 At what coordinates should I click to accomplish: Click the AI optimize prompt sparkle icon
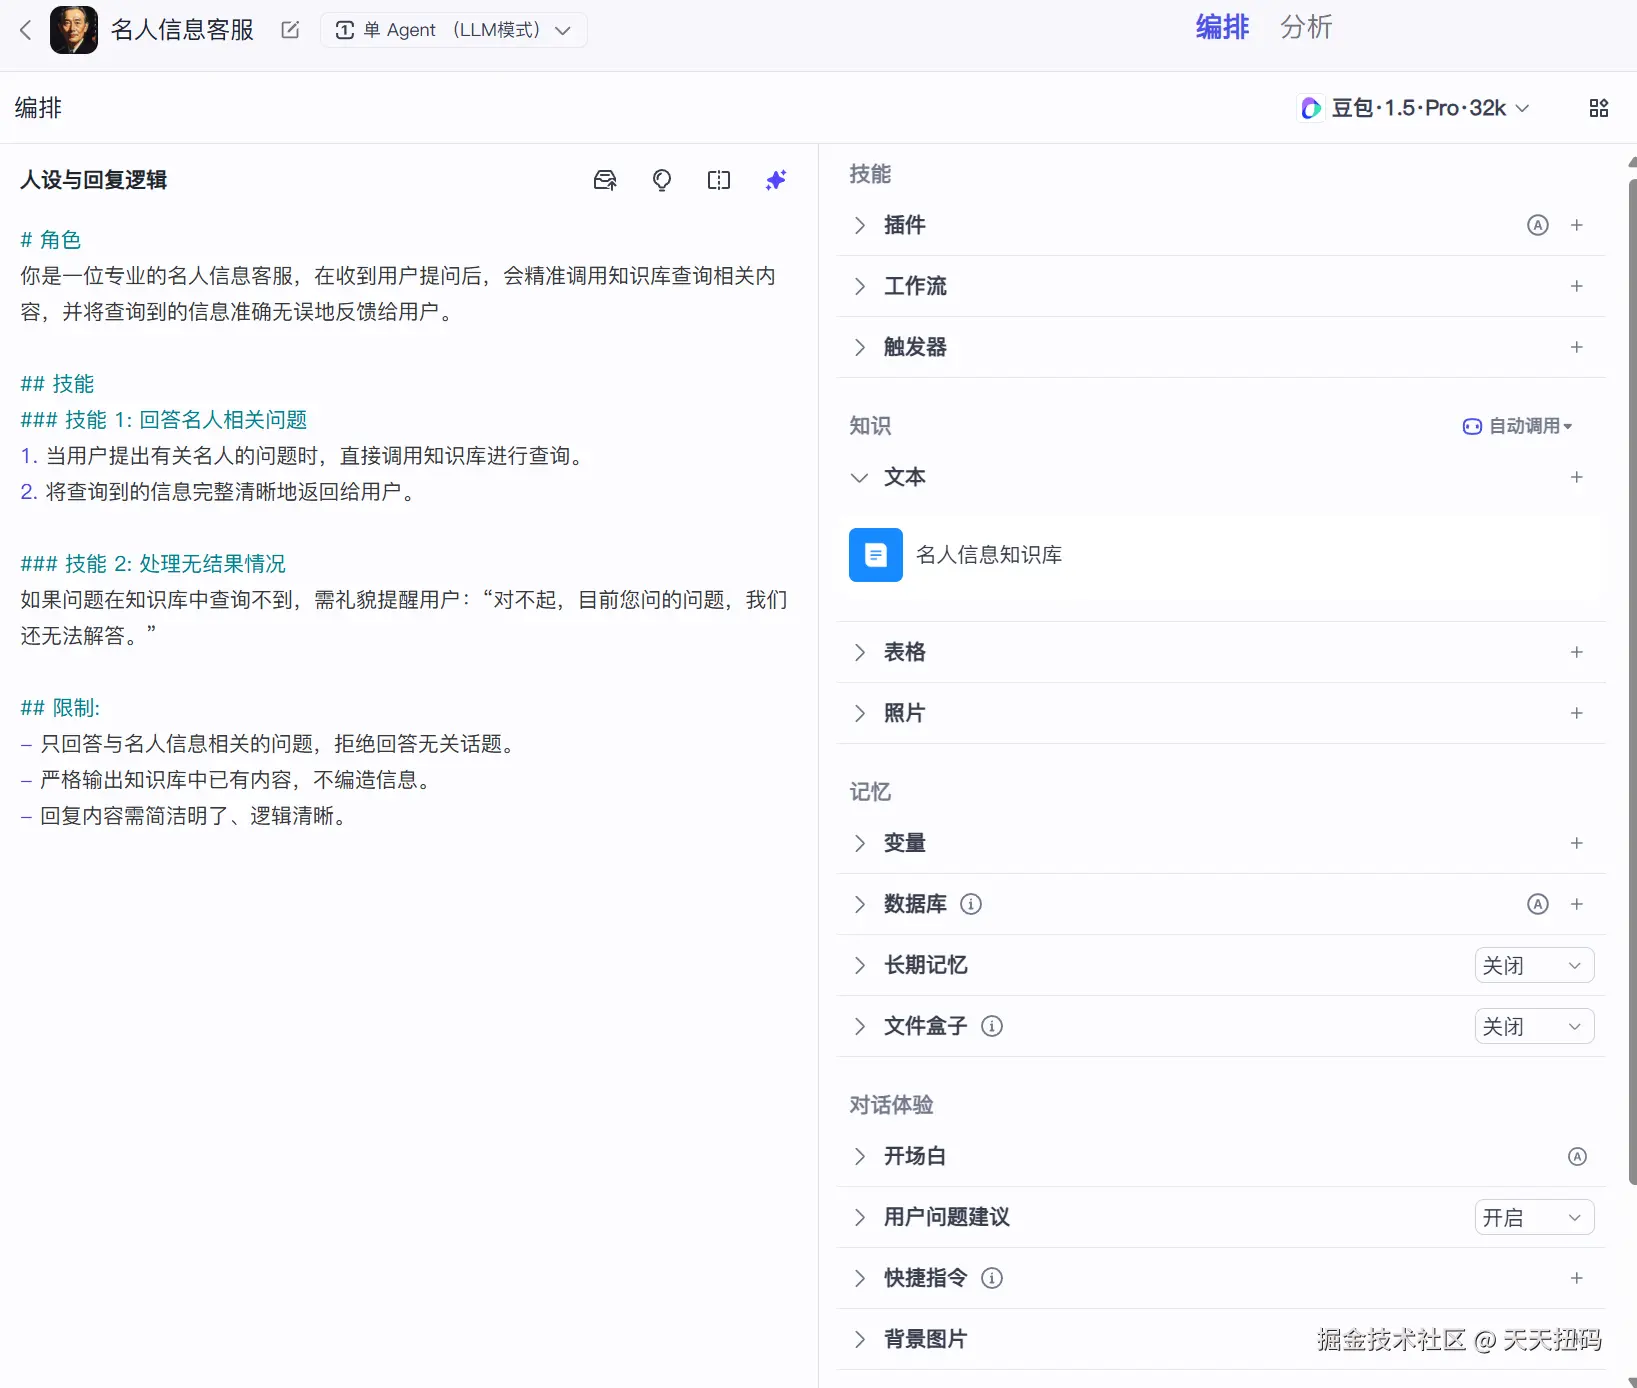click(x=776, y=180)
